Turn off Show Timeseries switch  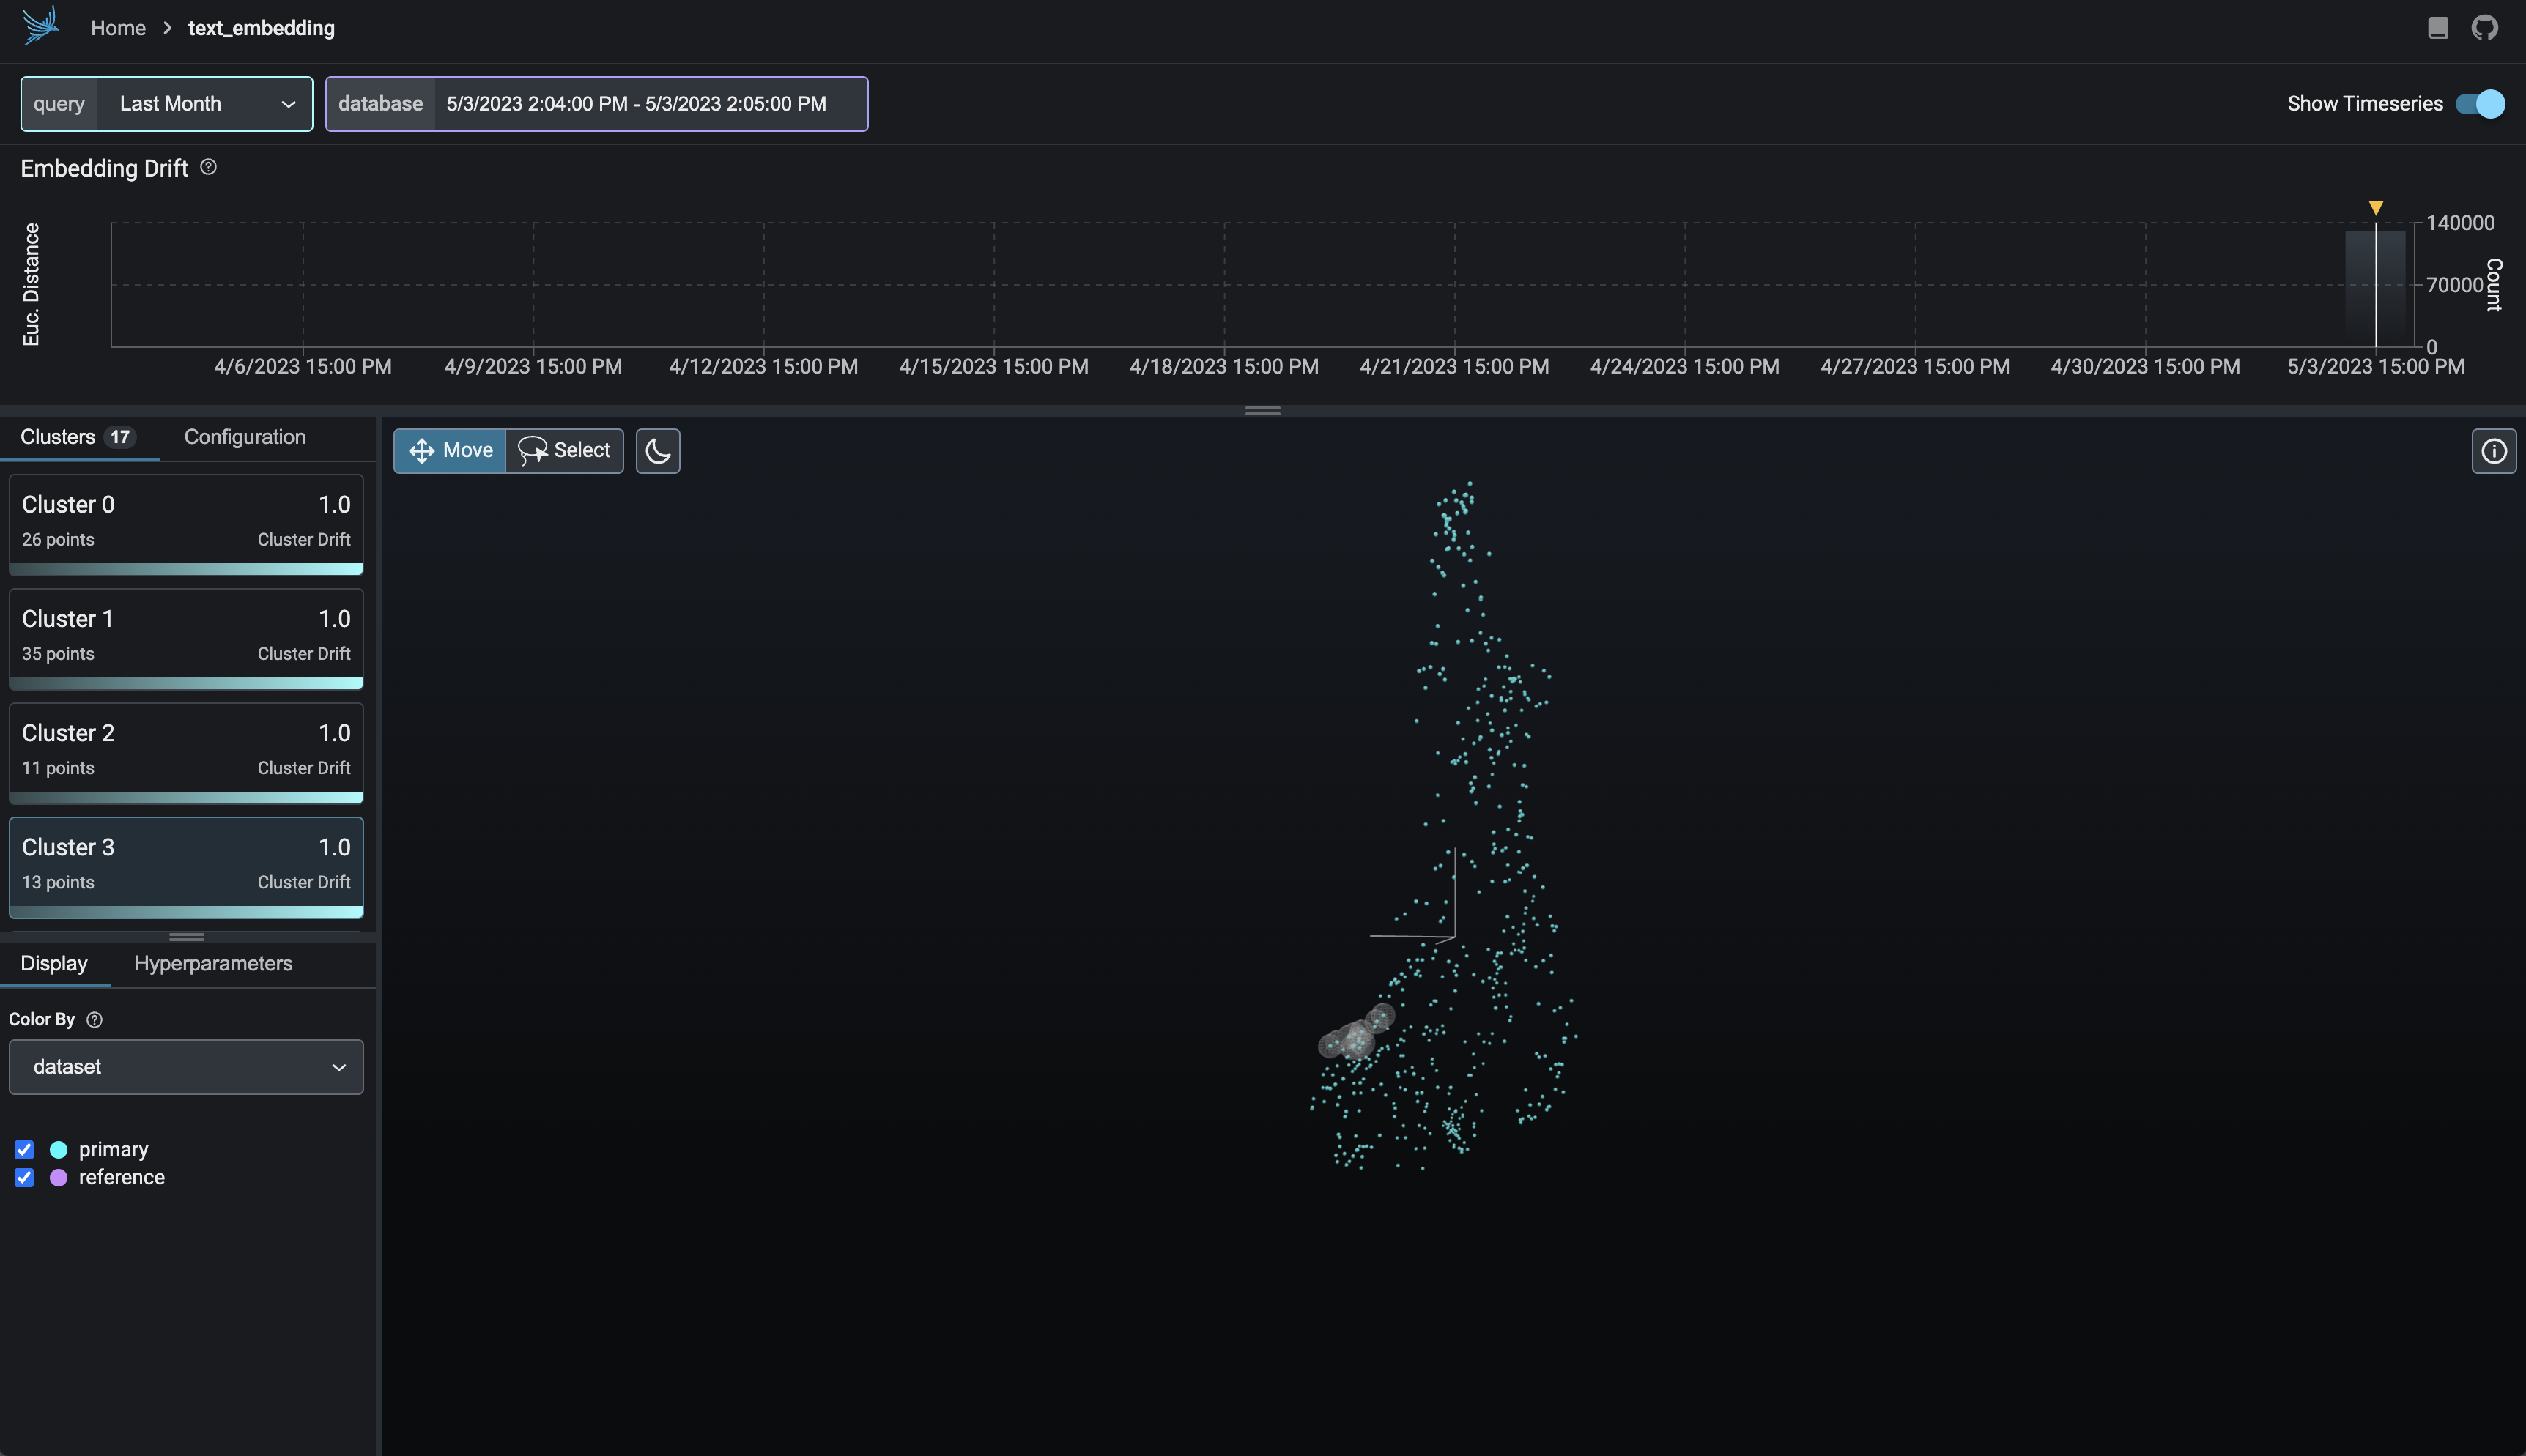click(x=2480, y=104)
